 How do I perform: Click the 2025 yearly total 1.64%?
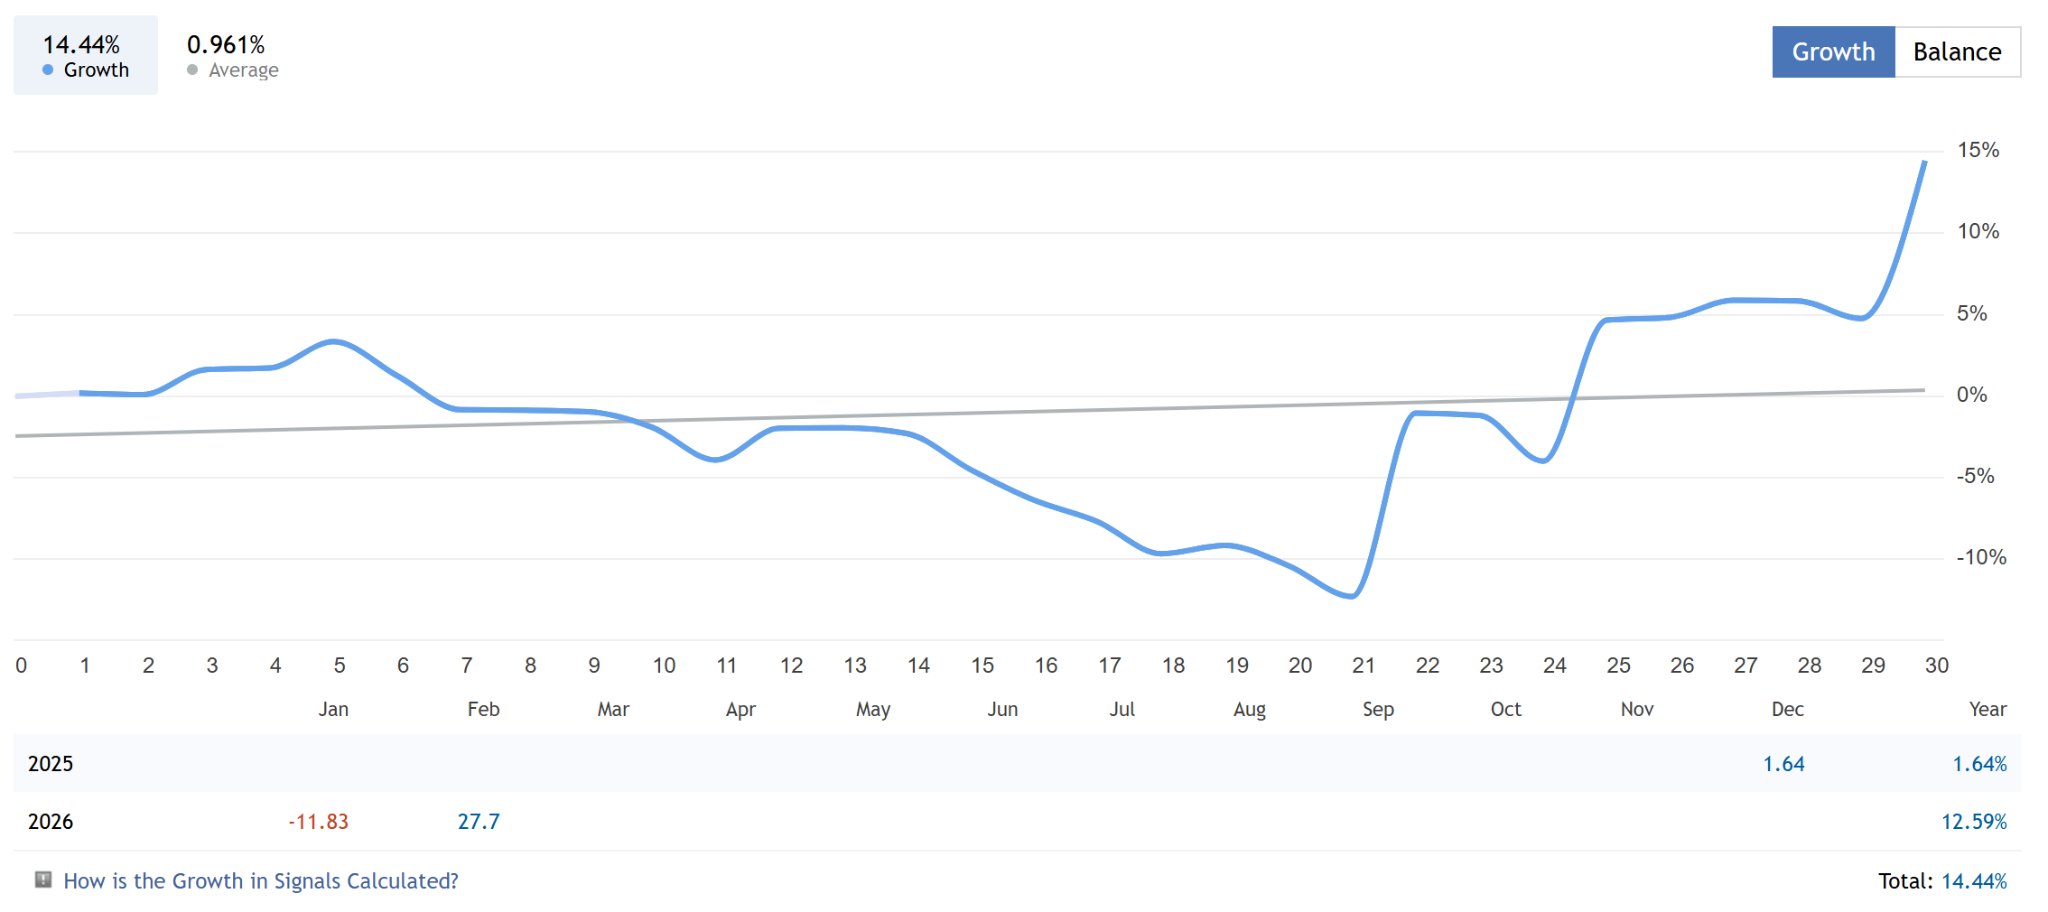click(x=1979, y=764)
